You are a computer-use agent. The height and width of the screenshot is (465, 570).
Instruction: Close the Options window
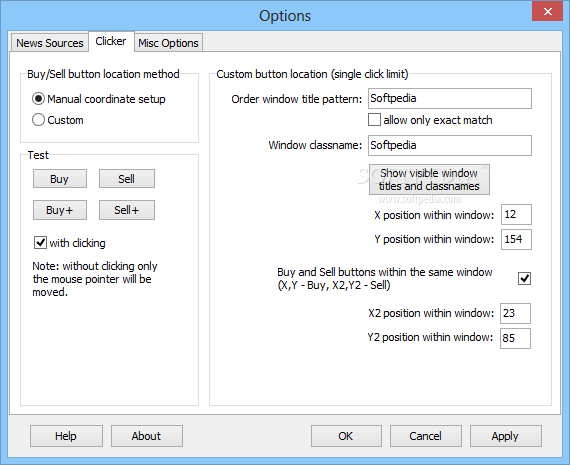tap(547, 11)
